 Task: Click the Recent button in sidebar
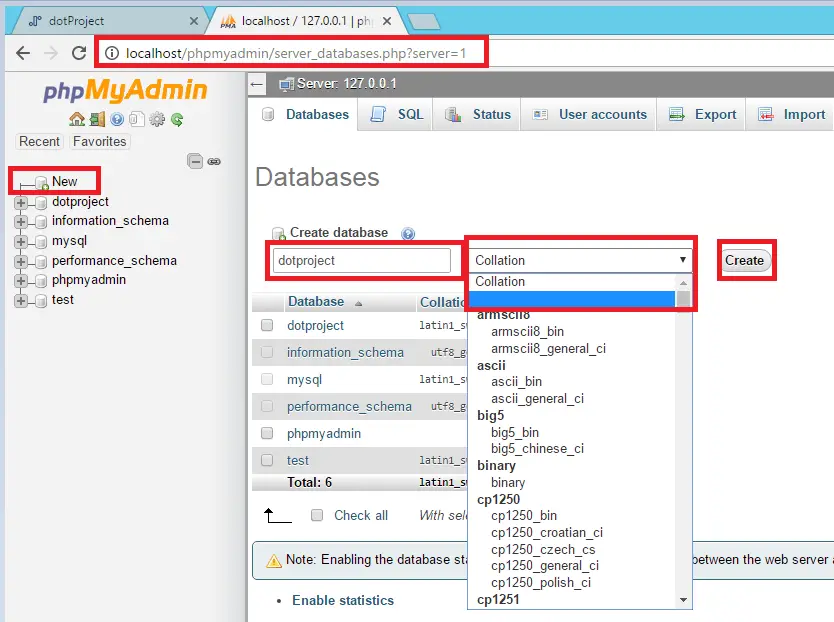pyautogui.click(x=39, y=142)
